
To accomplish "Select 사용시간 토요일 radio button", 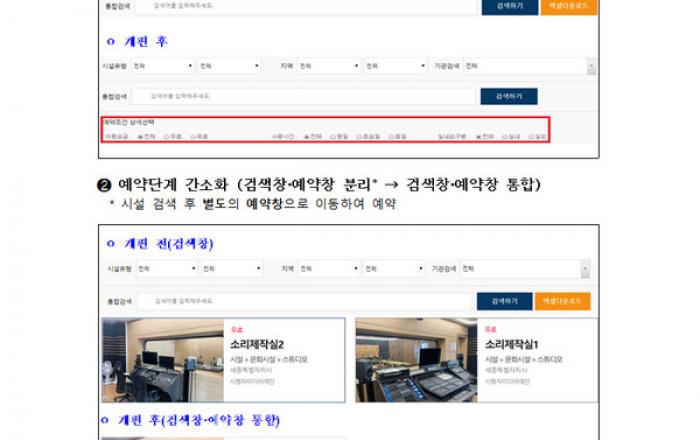I will [x=359, y=137].
